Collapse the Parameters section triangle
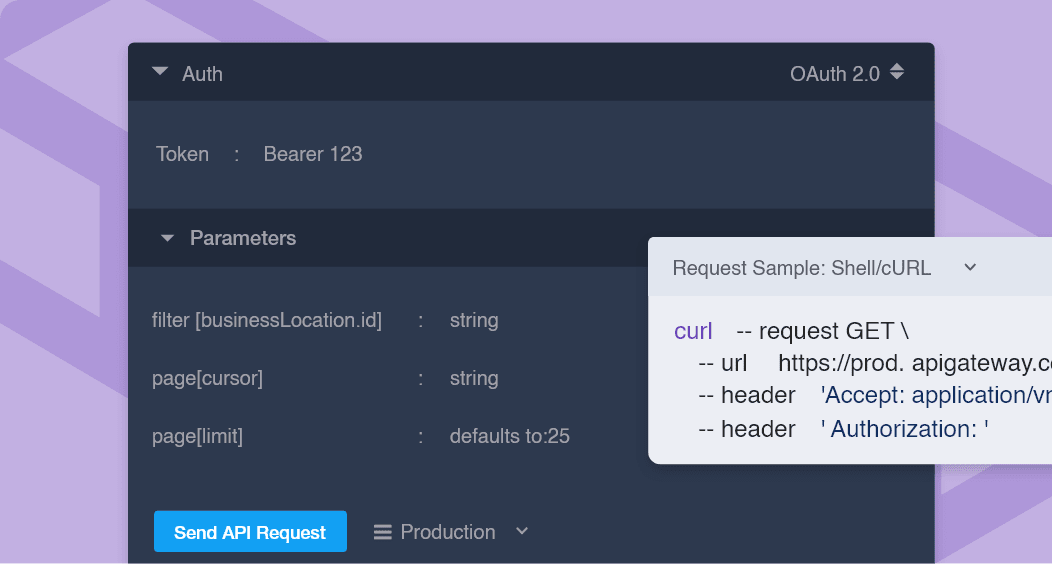The image size is (1052, 564). [x=168, y=238]
